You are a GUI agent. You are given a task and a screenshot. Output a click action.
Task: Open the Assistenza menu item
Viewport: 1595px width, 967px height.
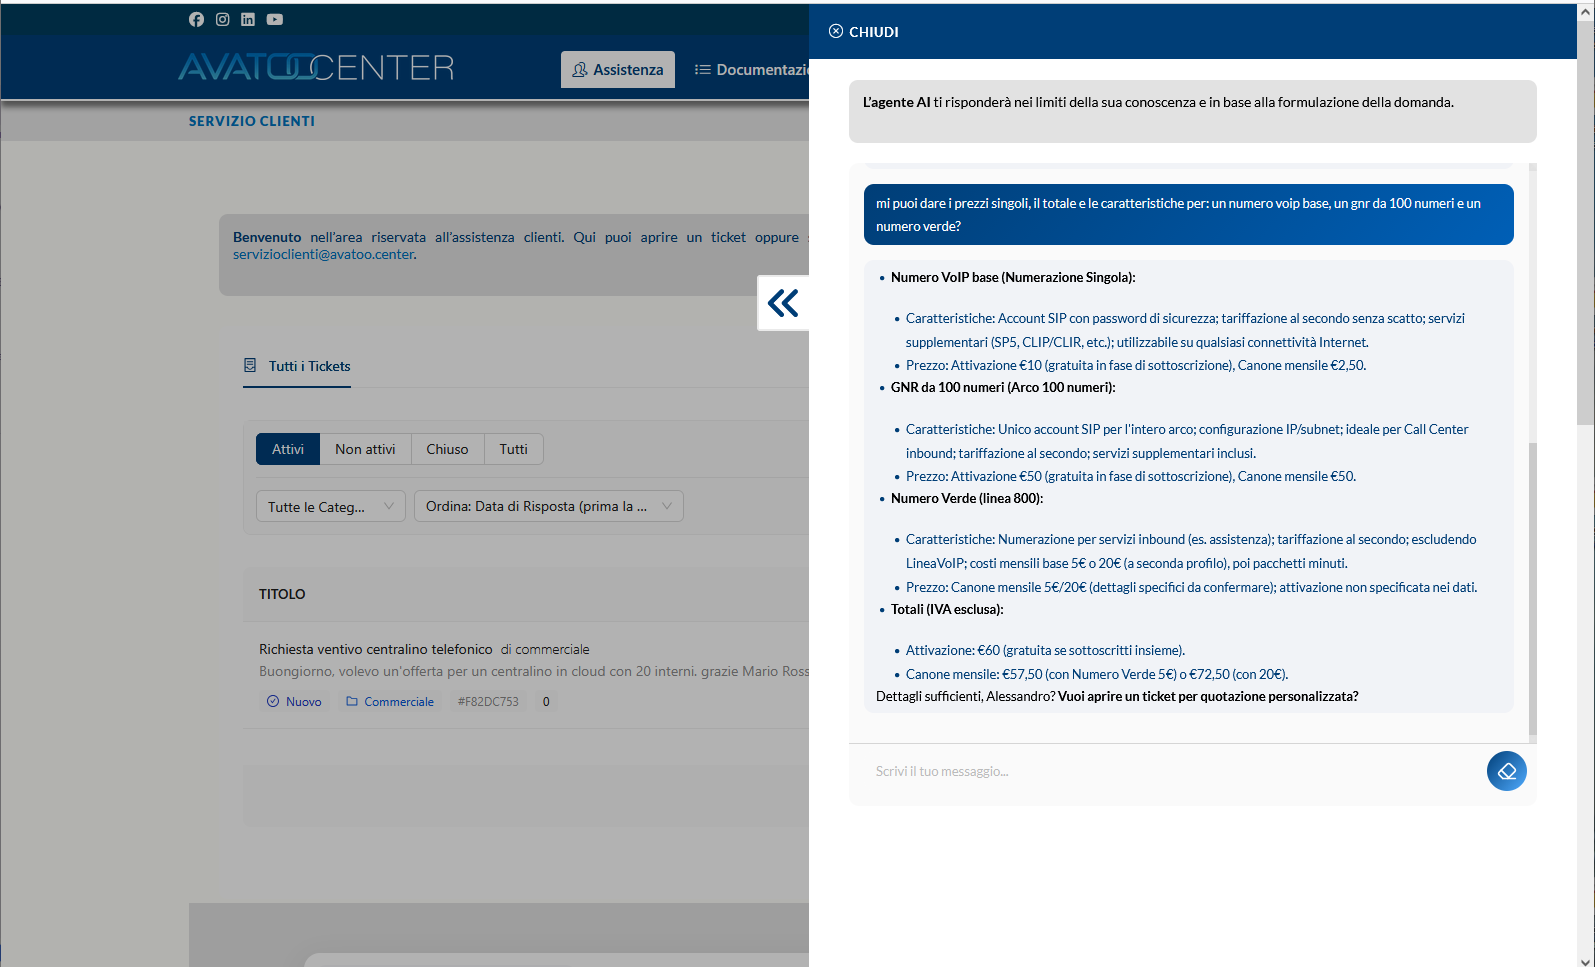[618, 69]
